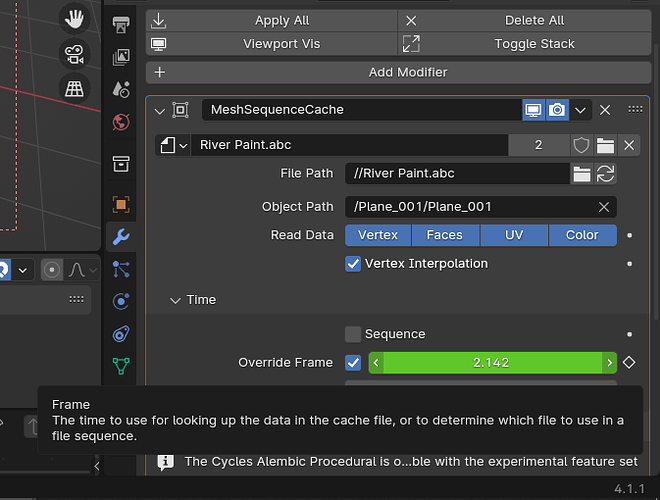This screenshot has height=500, width=660.
Task: Click the 4.1.1 version in status bar
Action: tap(629, 489)
